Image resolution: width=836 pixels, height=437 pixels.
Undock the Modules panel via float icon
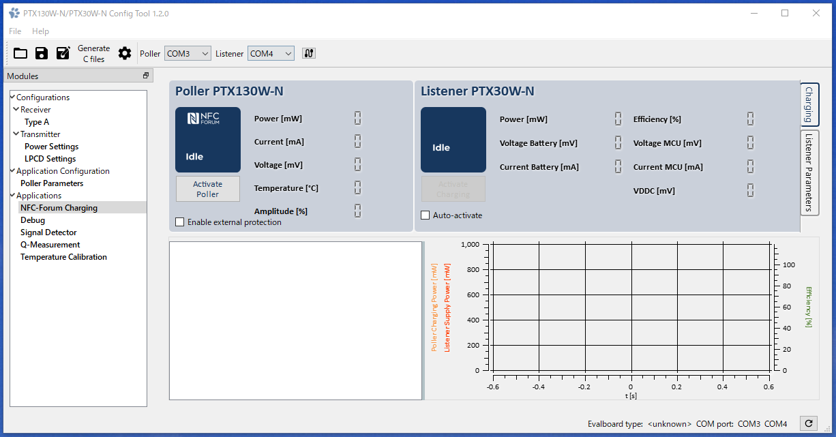coord(146,76)
